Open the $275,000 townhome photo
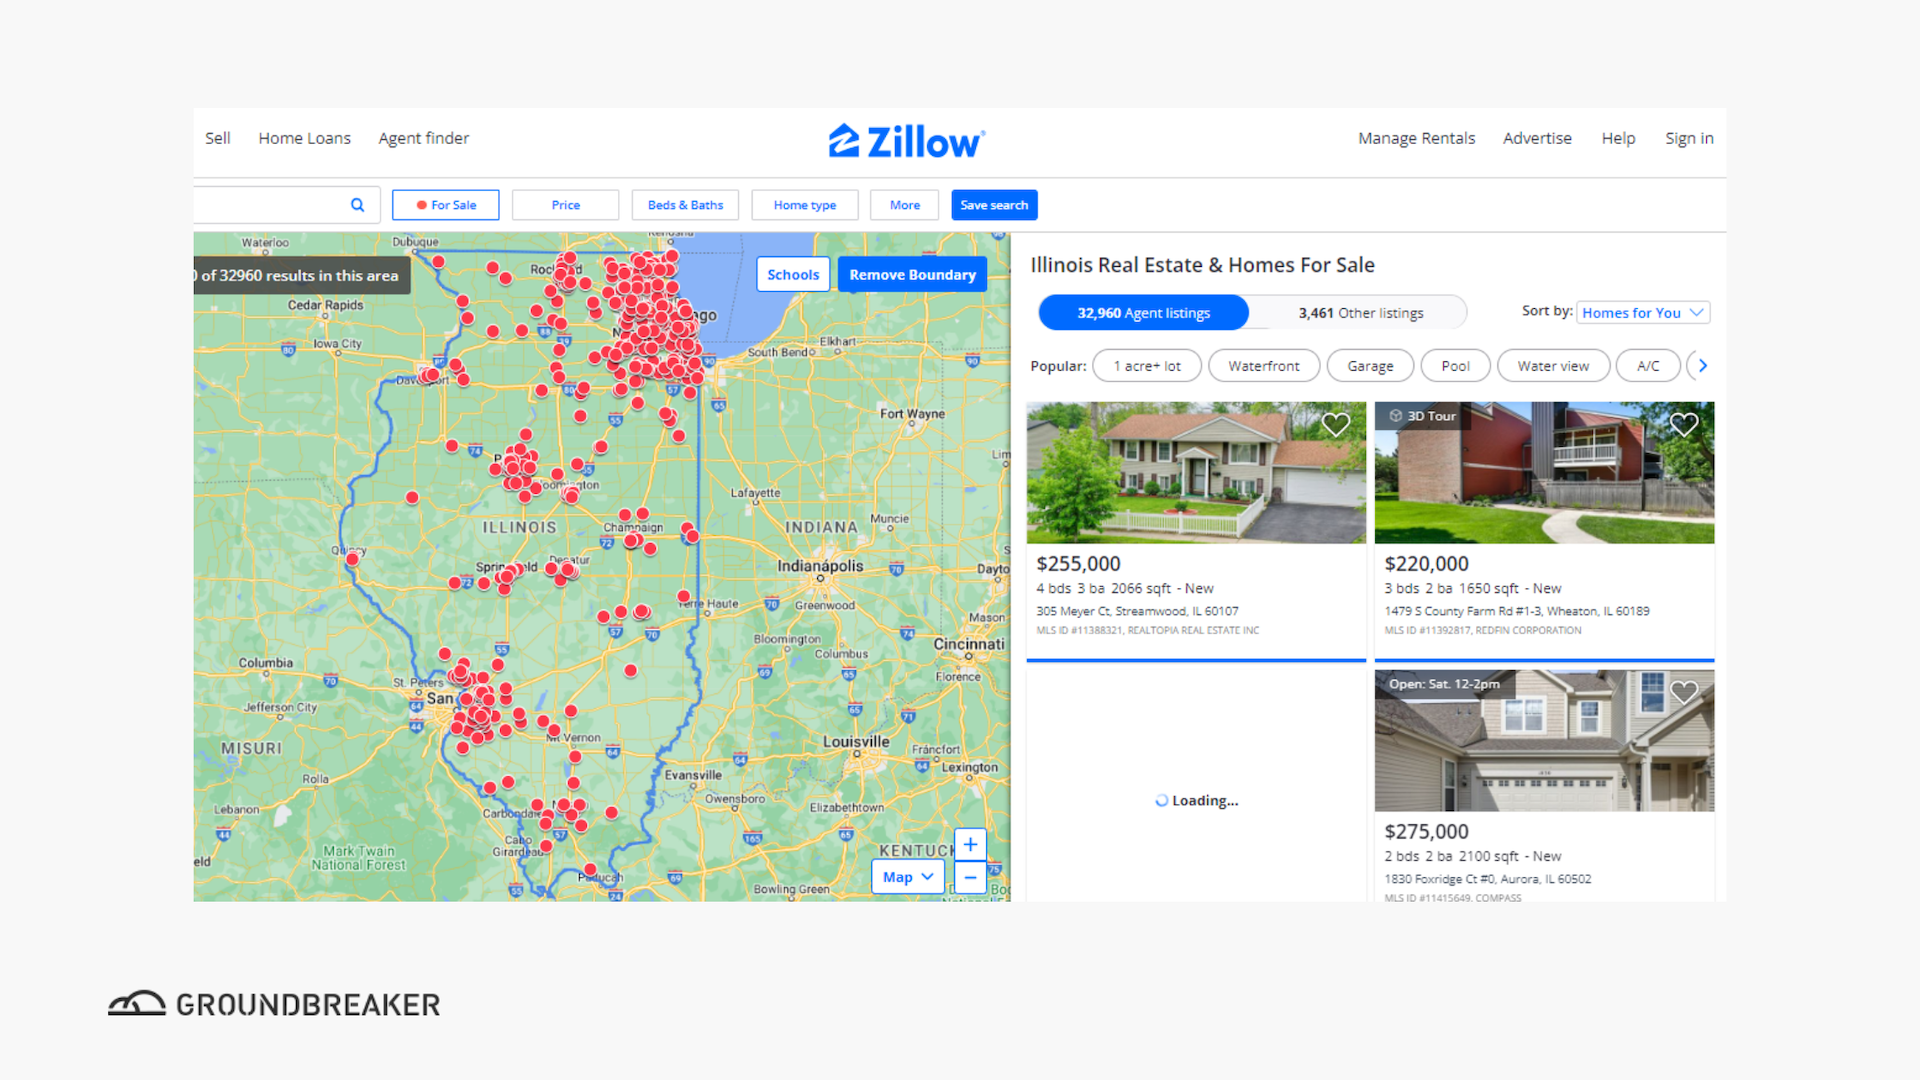Viewport: 1920px width, 1080px height. click(x=1544, y=741)
